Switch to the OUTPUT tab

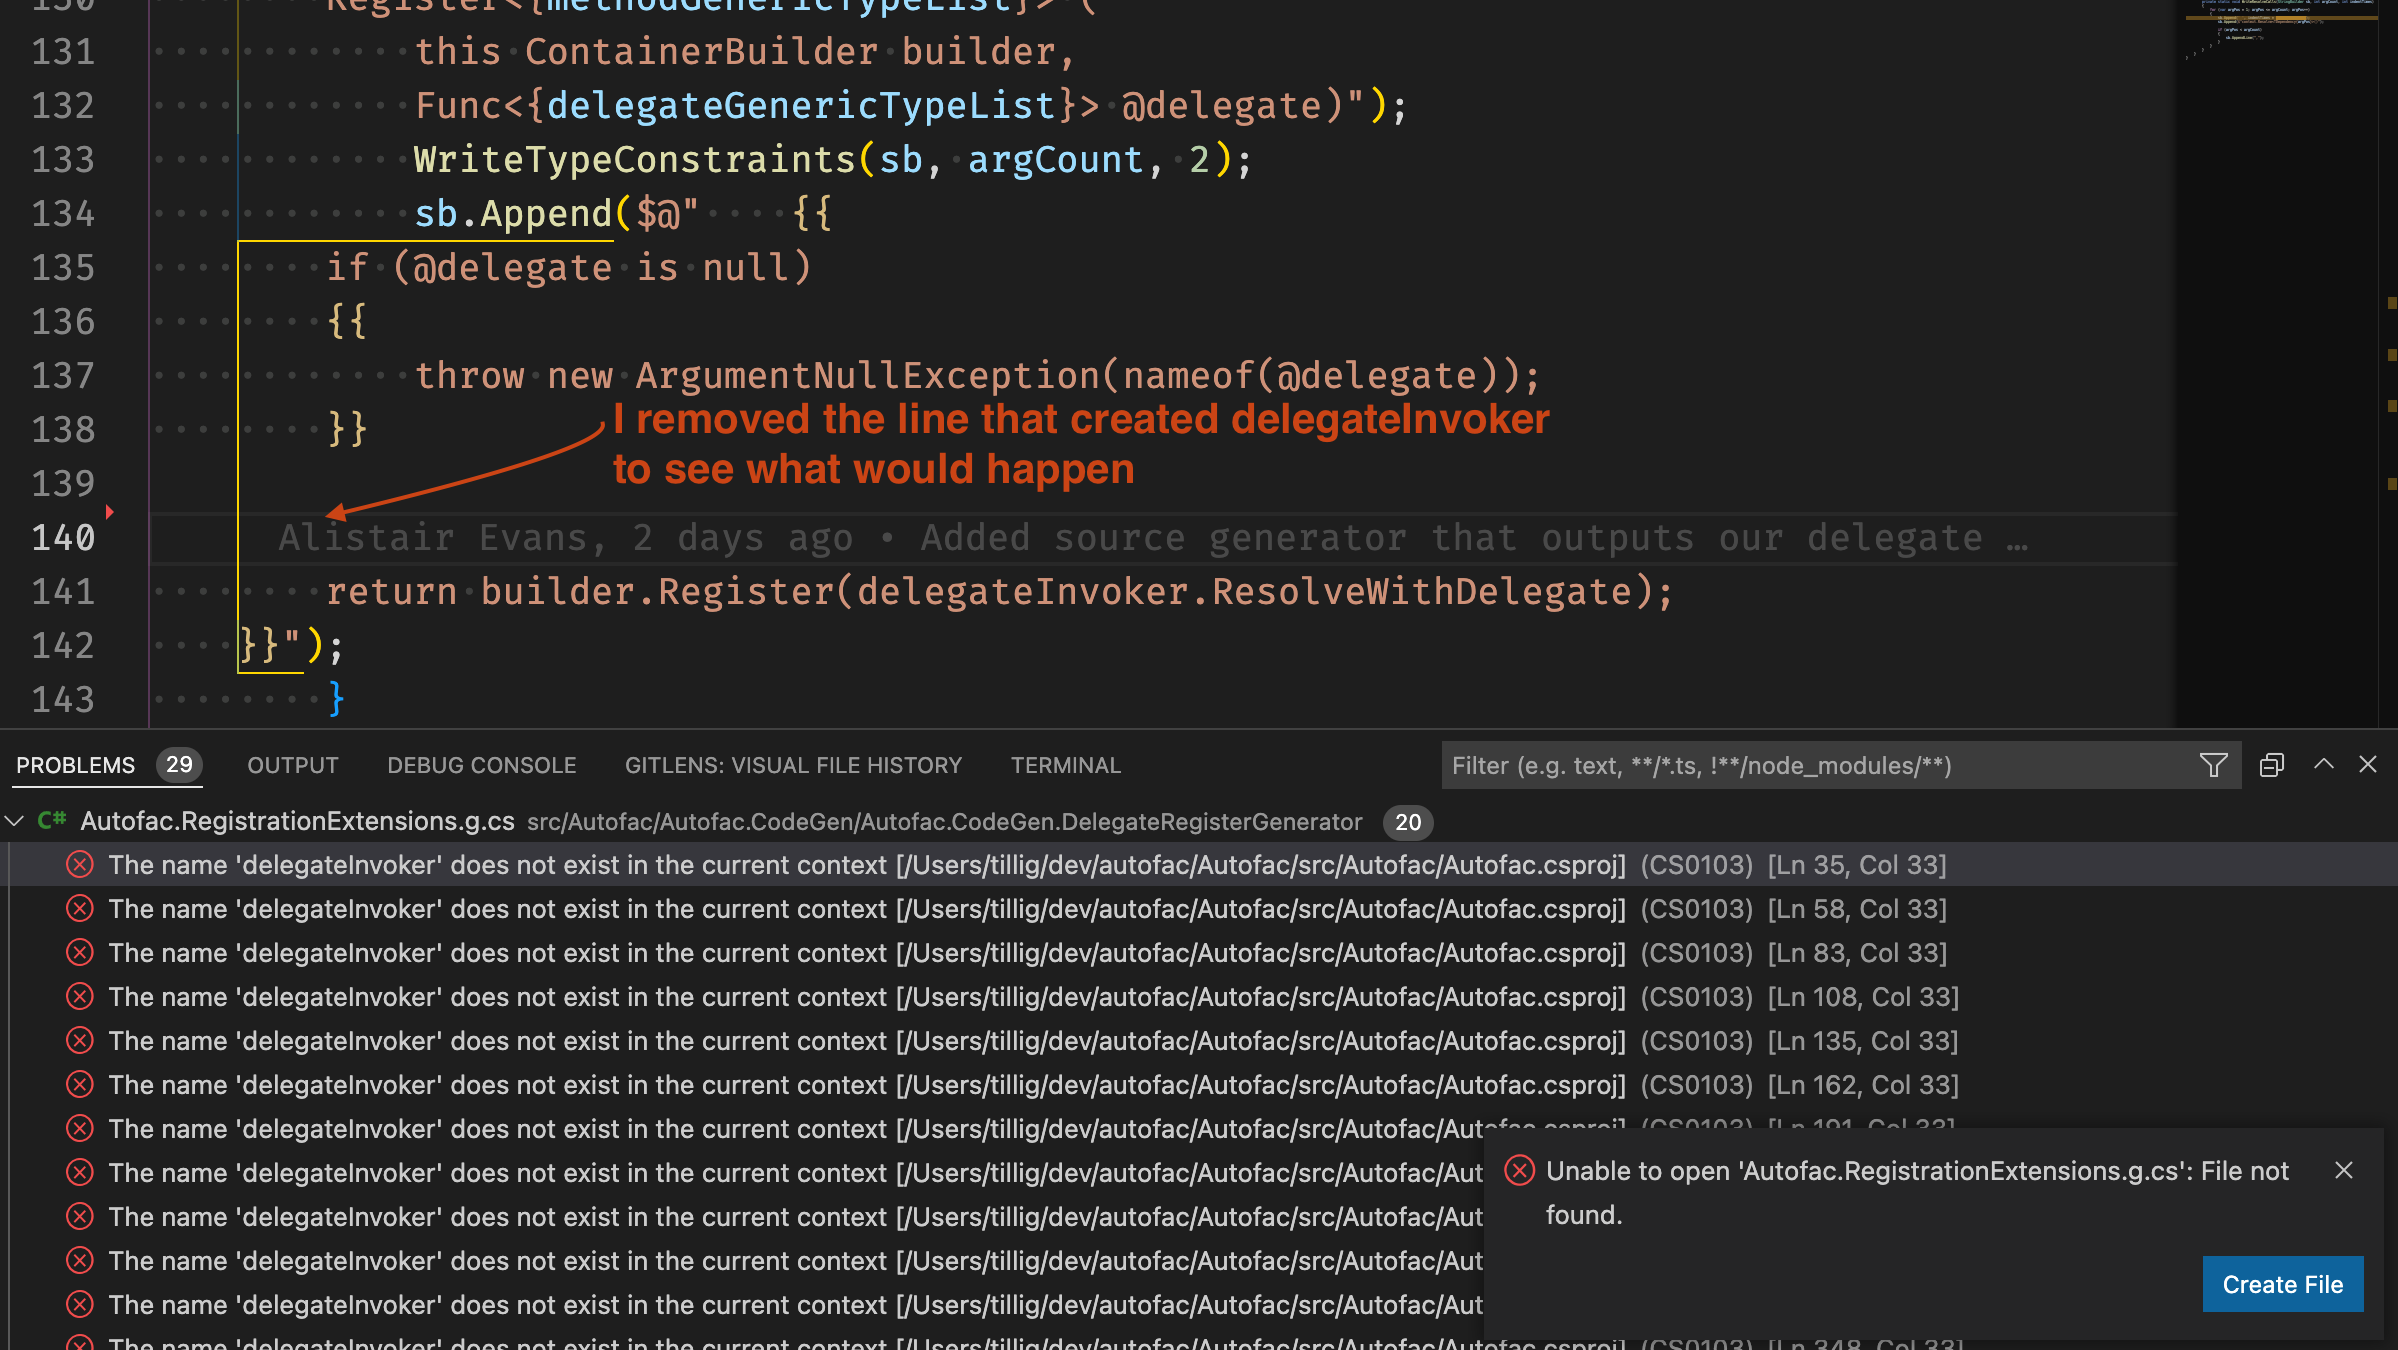tap(292, 765)
